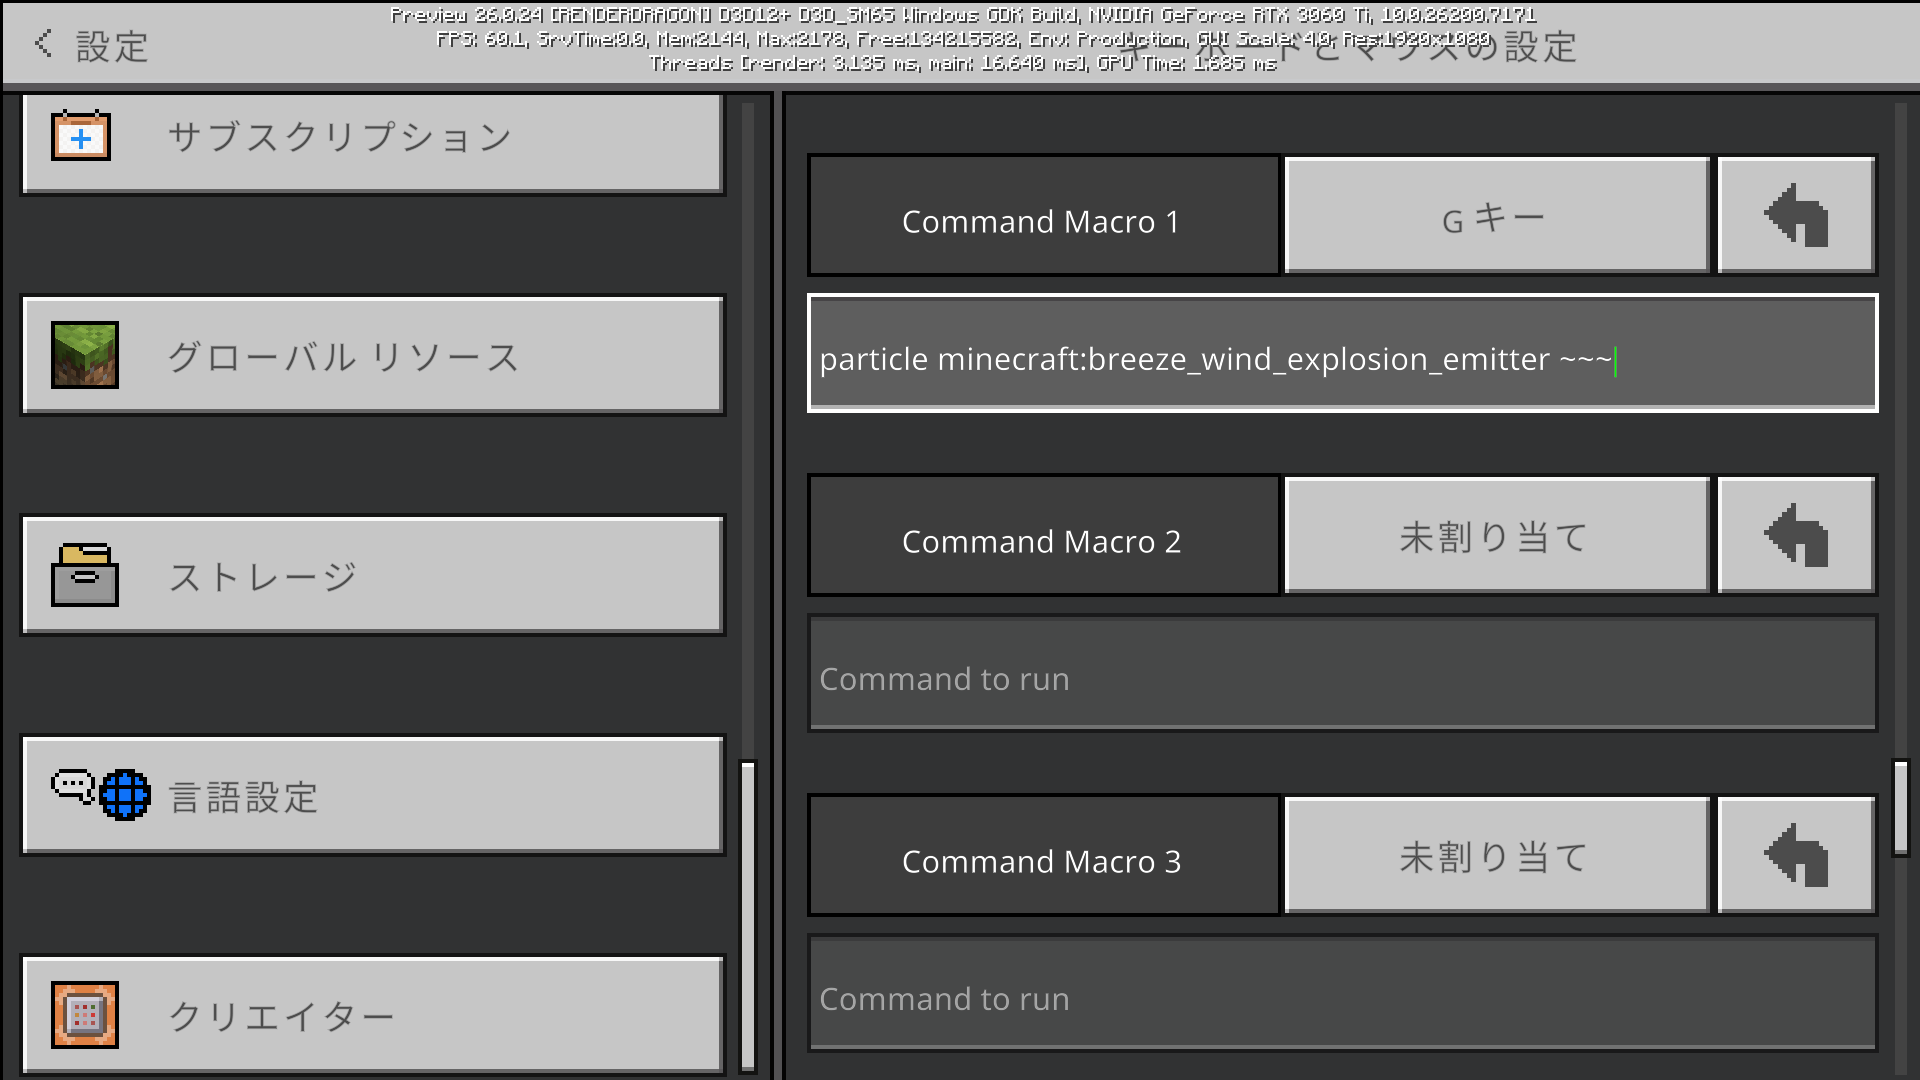Screen dimensions: 1920x1080
Task: Select the grass block icon for グローバル リソース
Action: (x=84, y=355)
